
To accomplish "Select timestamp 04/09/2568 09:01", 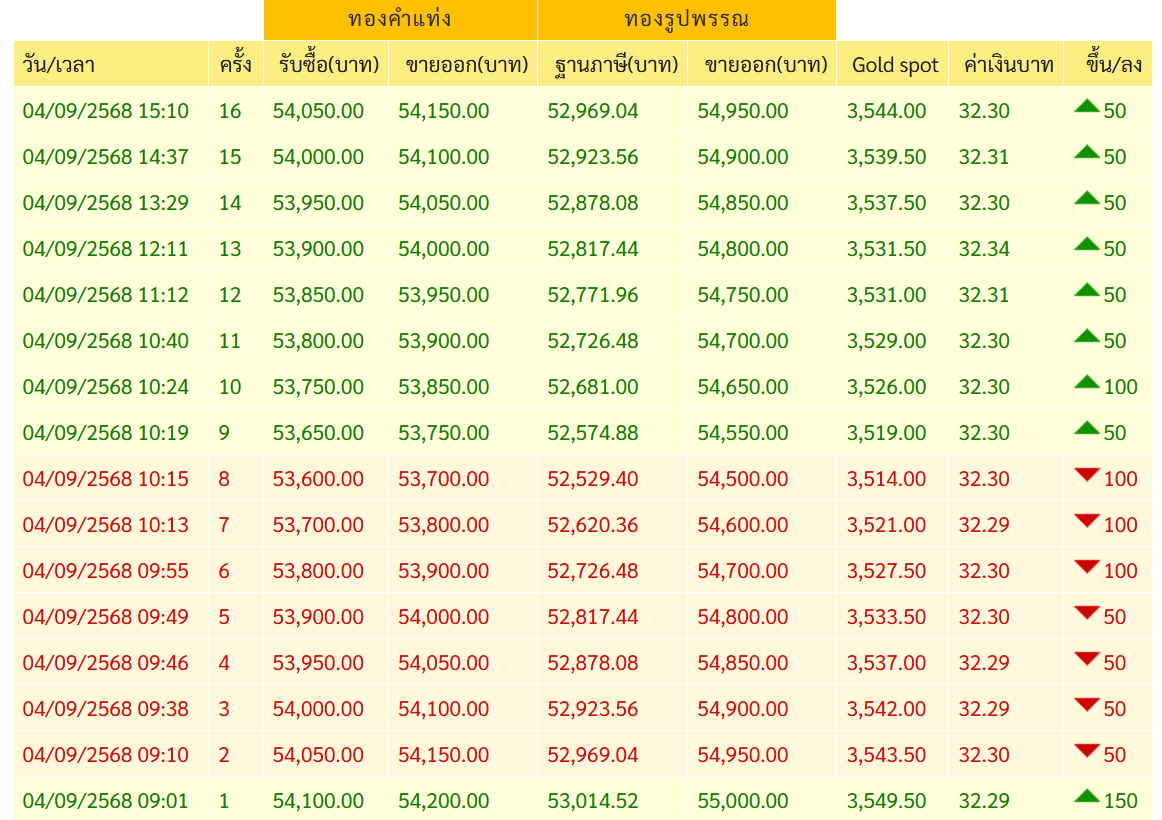I will point(105,800).
